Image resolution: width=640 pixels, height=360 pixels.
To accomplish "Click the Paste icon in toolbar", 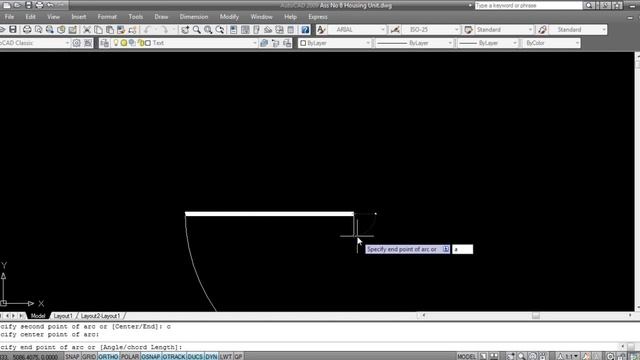I will [x=110, y=29].
